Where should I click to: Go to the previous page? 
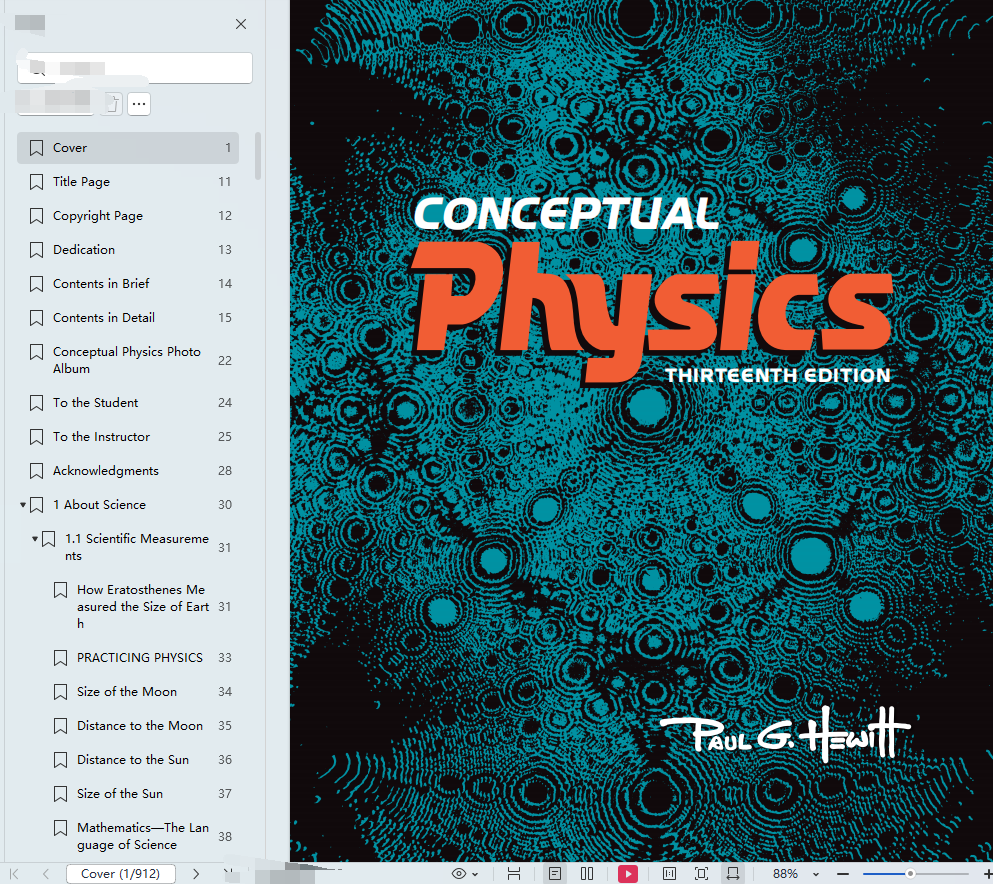46,874
